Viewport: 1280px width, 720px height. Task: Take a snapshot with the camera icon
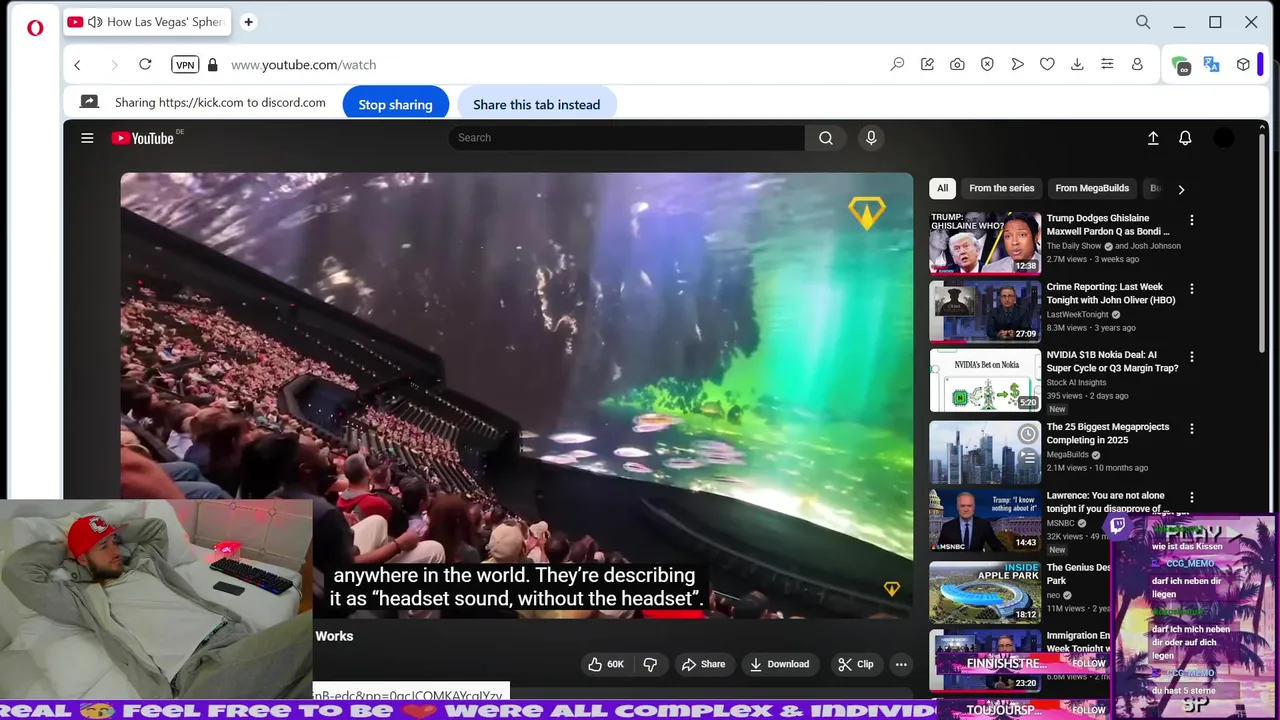pos(957,64)
